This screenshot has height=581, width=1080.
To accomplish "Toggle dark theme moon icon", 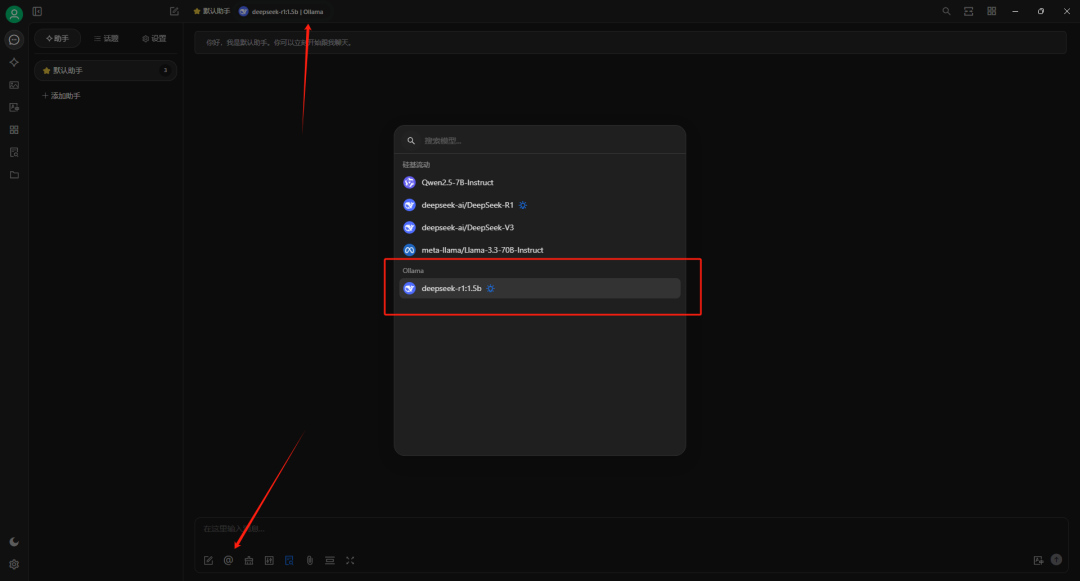I will point(14,542).
